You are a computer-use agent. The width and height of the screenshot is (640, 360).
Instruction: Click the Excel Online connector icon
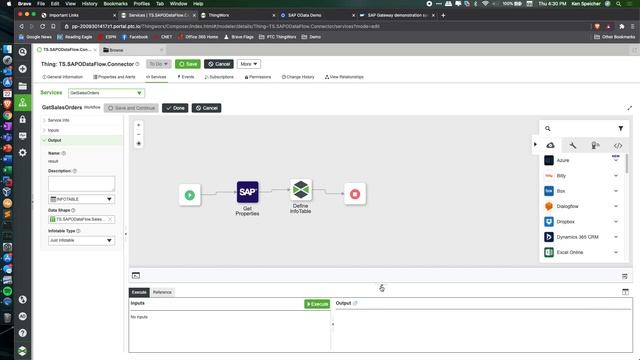(x=549, y=252)
